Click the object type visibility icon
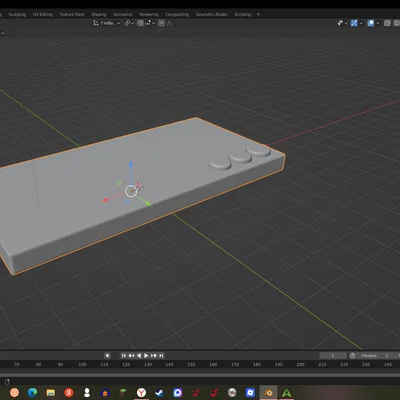The width and height of the screenshot is (400, 400). pyautogui.click(x=340, y=23)
